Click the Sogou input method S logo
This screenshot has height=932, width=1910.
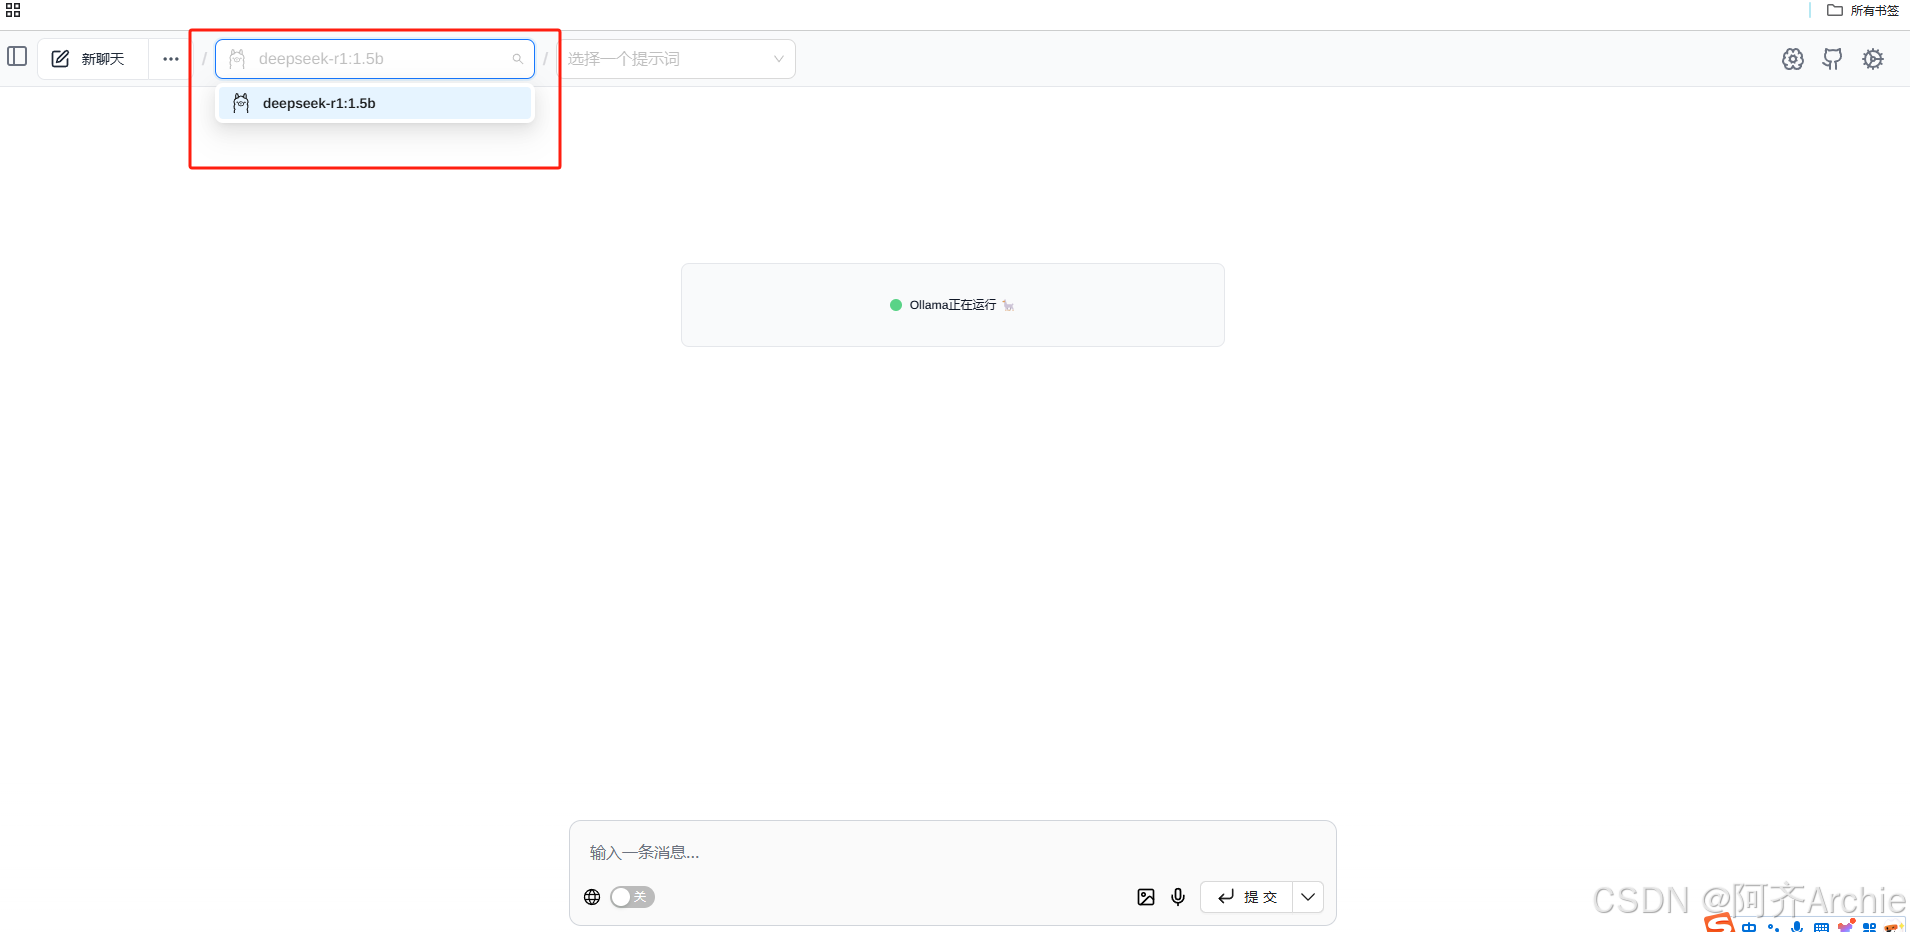click(1719, 923)
